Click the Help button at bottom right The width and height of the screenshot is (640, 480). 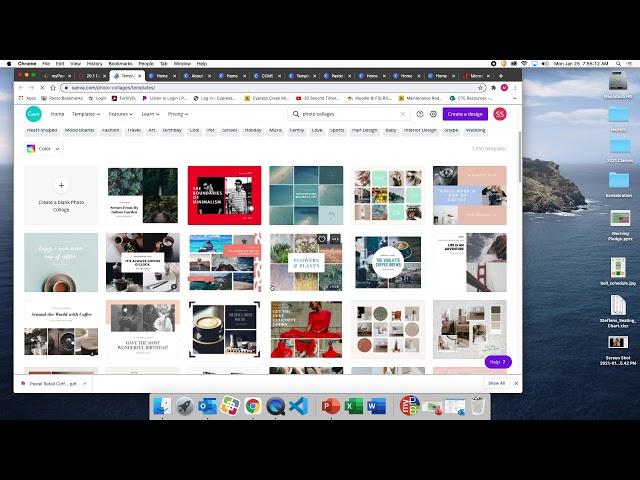point(498,362)
